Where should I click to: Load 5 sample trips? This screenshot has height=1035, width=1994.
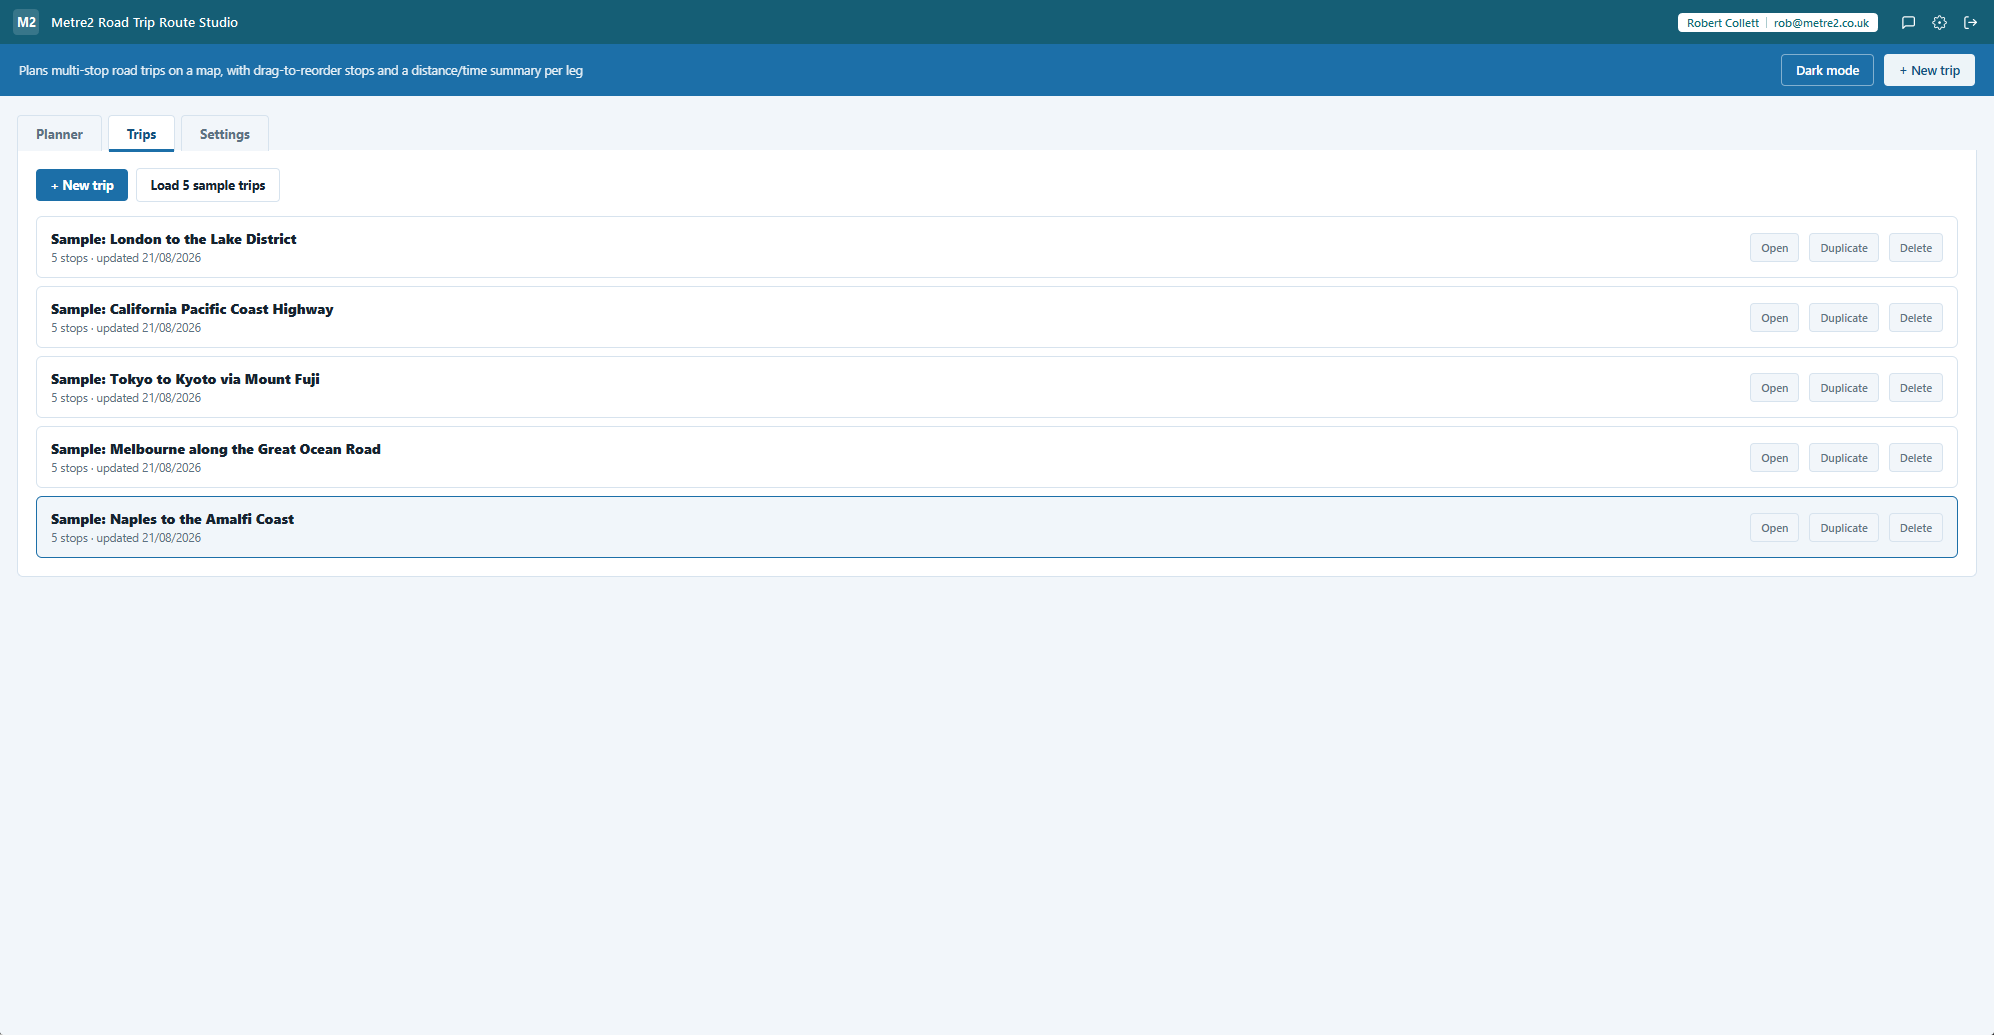(208, 185)
